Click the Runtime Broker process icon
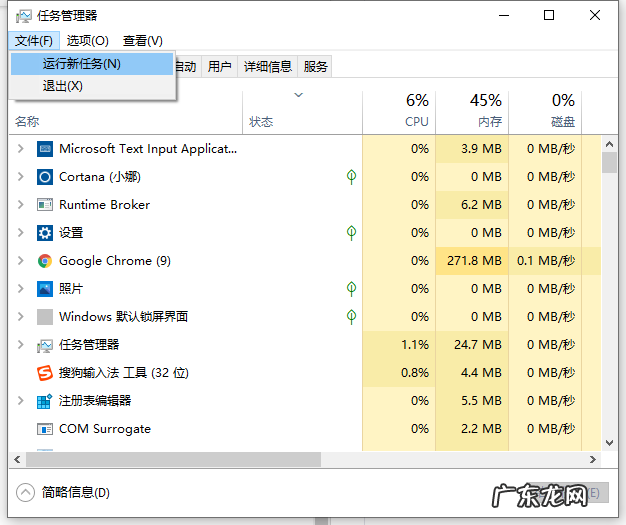 45,205
